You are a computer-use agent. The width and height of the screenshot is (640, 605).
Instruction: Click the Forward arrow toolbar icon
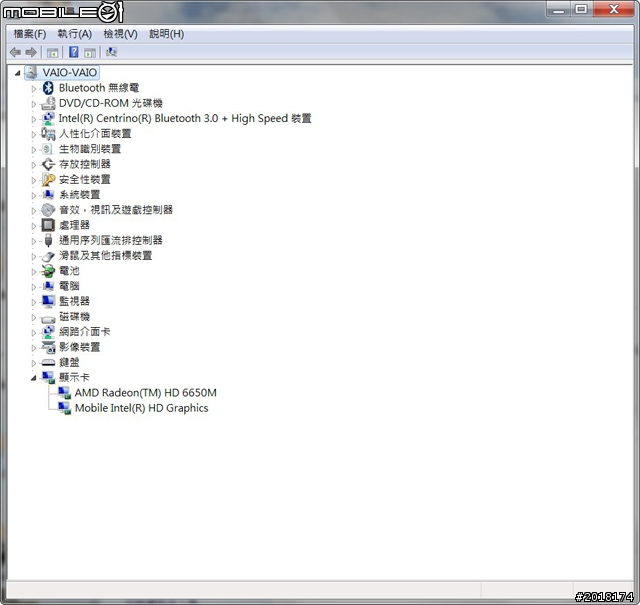pyautogui.click(x=31, y=52)
